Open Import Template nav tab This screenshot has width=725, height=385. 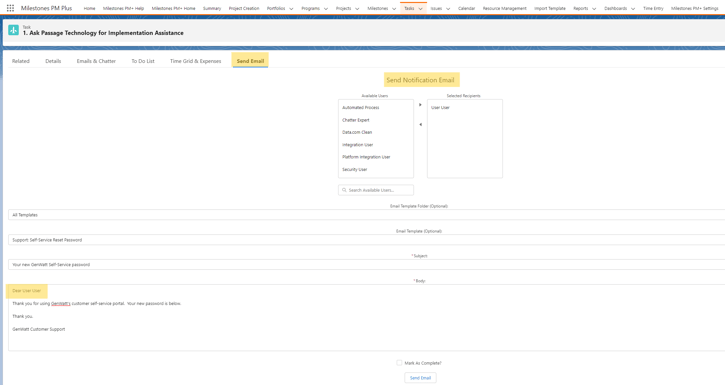(x=550, y=8)
